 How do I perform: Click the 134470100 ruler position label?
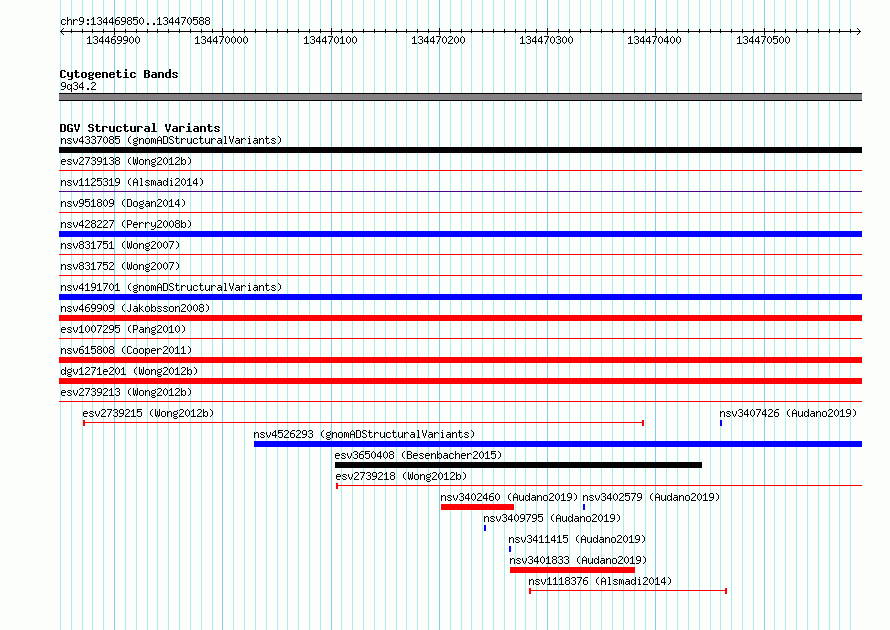(330, 40)
